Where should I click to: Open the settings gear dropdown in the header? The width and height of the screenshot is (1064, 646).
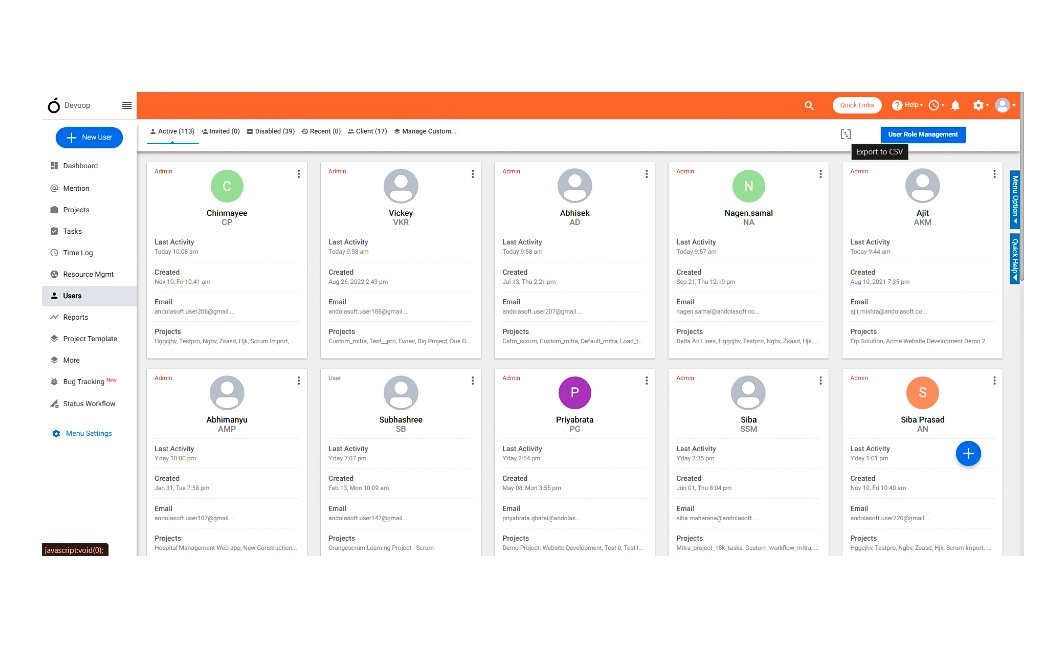[981, 105]
